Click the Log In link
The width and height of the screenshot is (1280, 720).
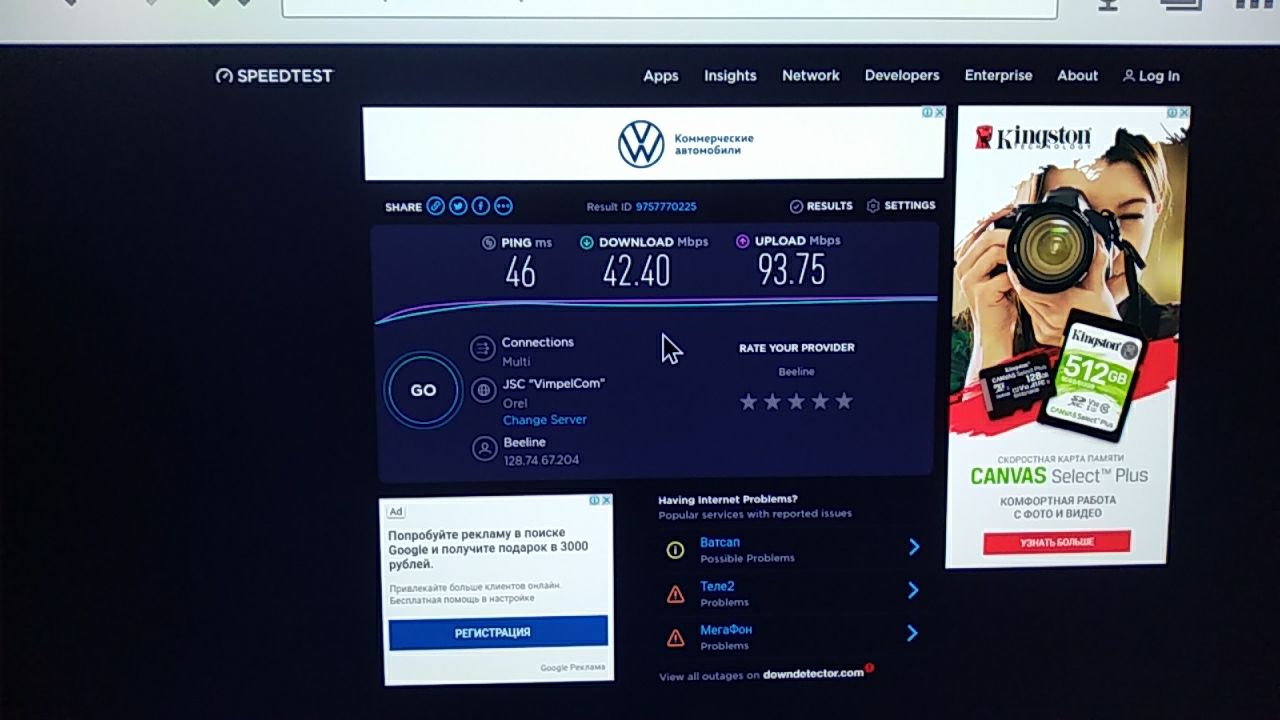click(1151, 76)
